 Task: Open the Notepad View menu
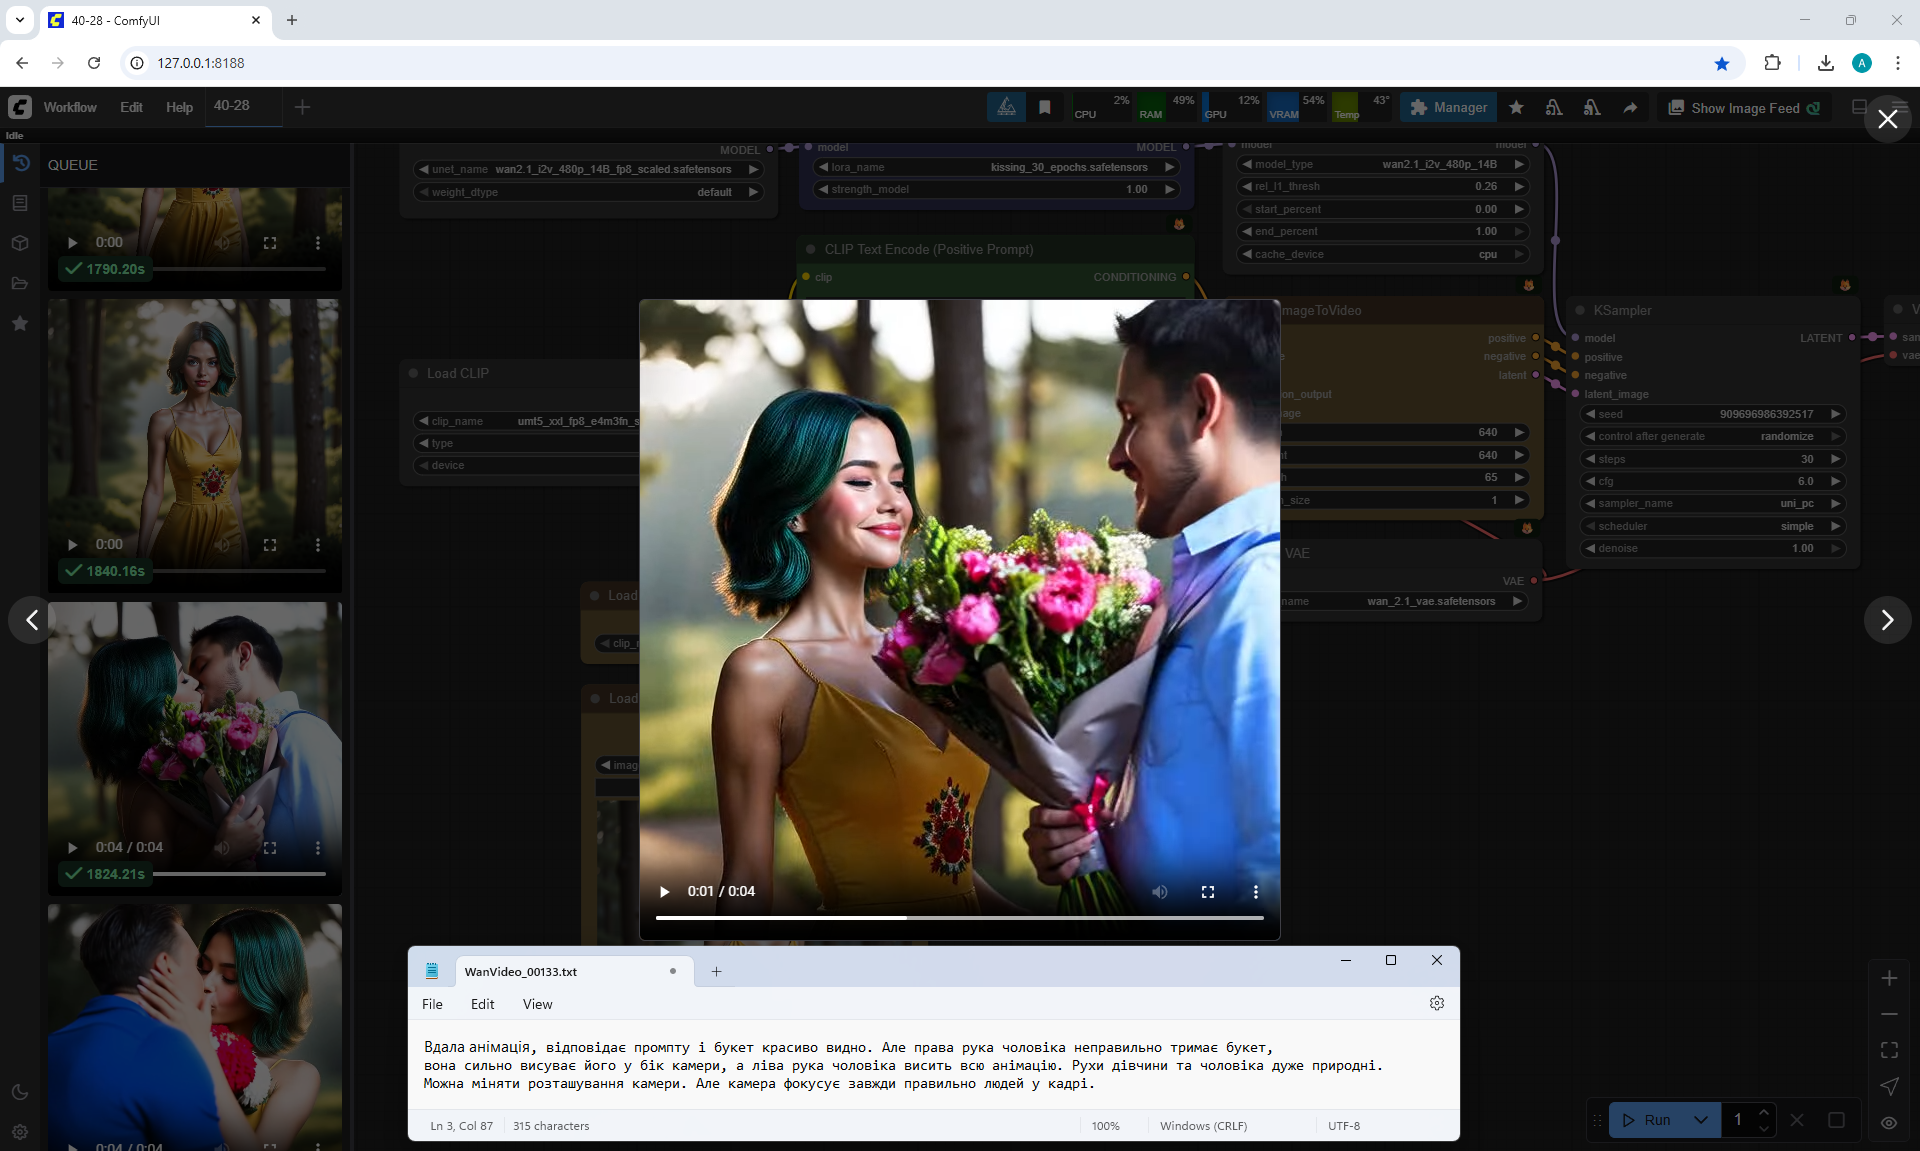click(537, 1004)
